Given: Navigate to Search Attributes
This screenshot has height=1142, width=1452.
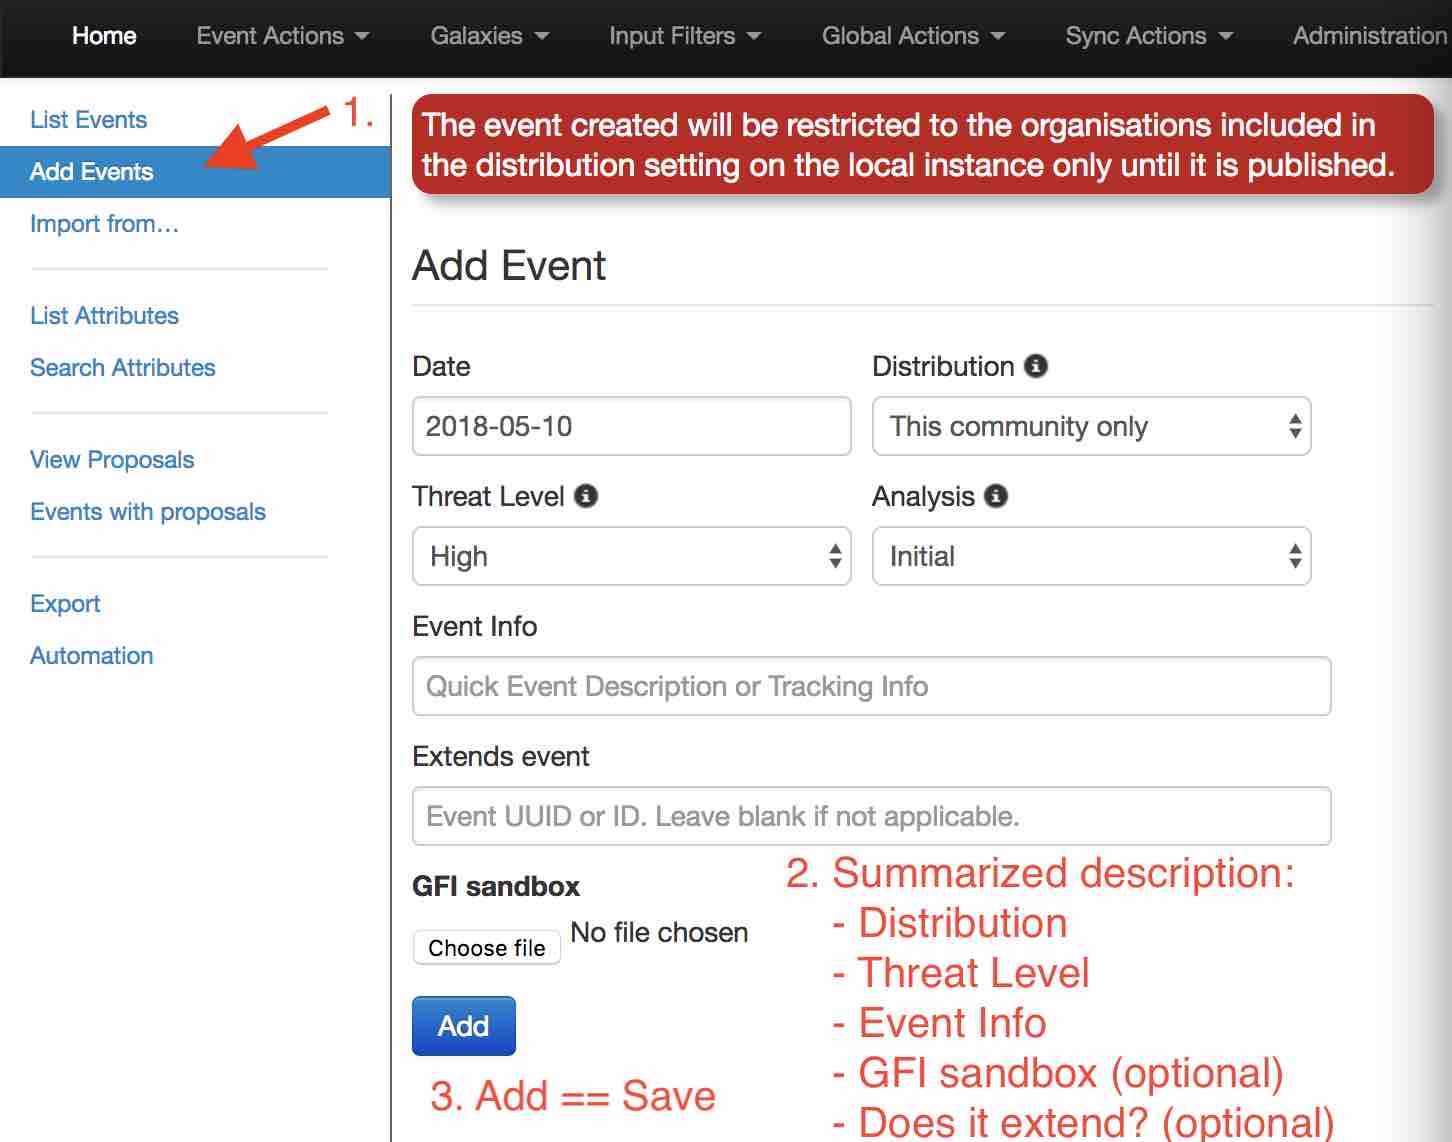Looking at the screenshot, I should (x=123, y=367).
